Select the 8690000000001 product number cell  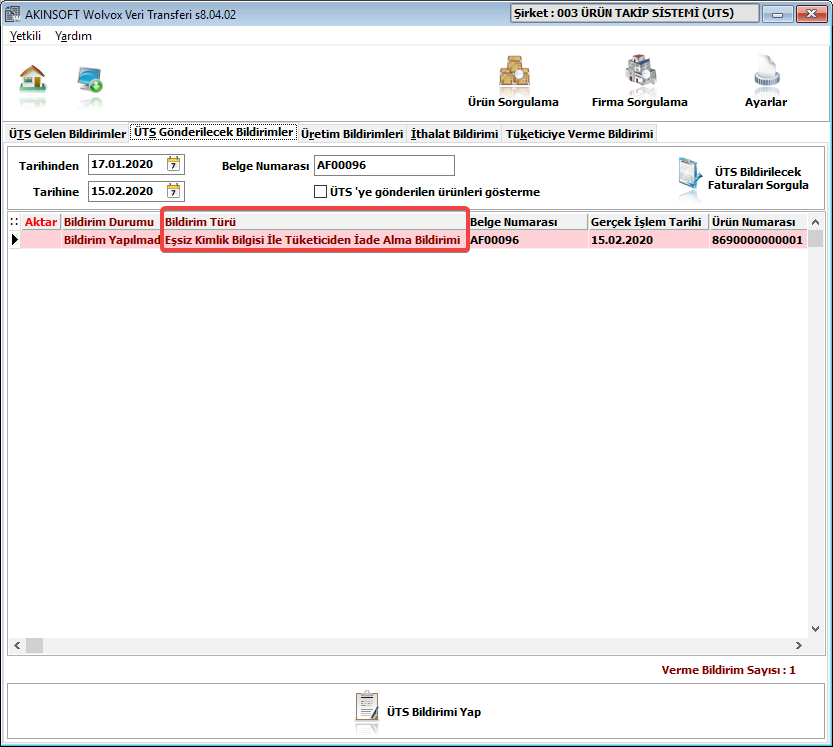tap(758, 240)
